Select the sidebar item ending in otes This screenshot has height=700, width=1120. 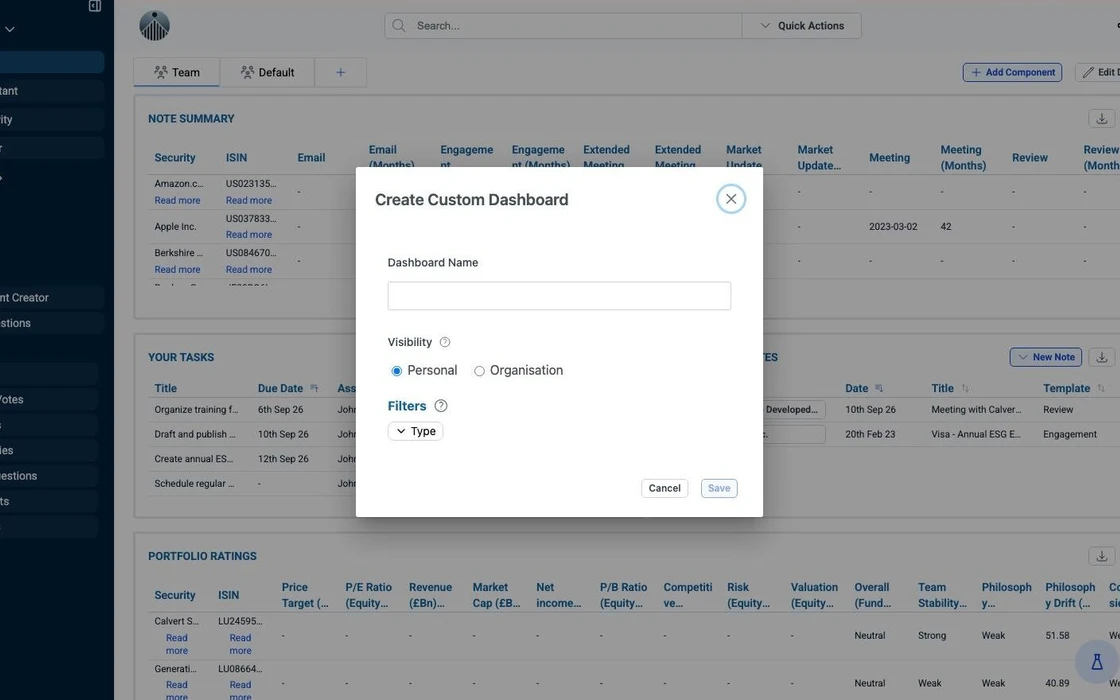click(50, 399)
